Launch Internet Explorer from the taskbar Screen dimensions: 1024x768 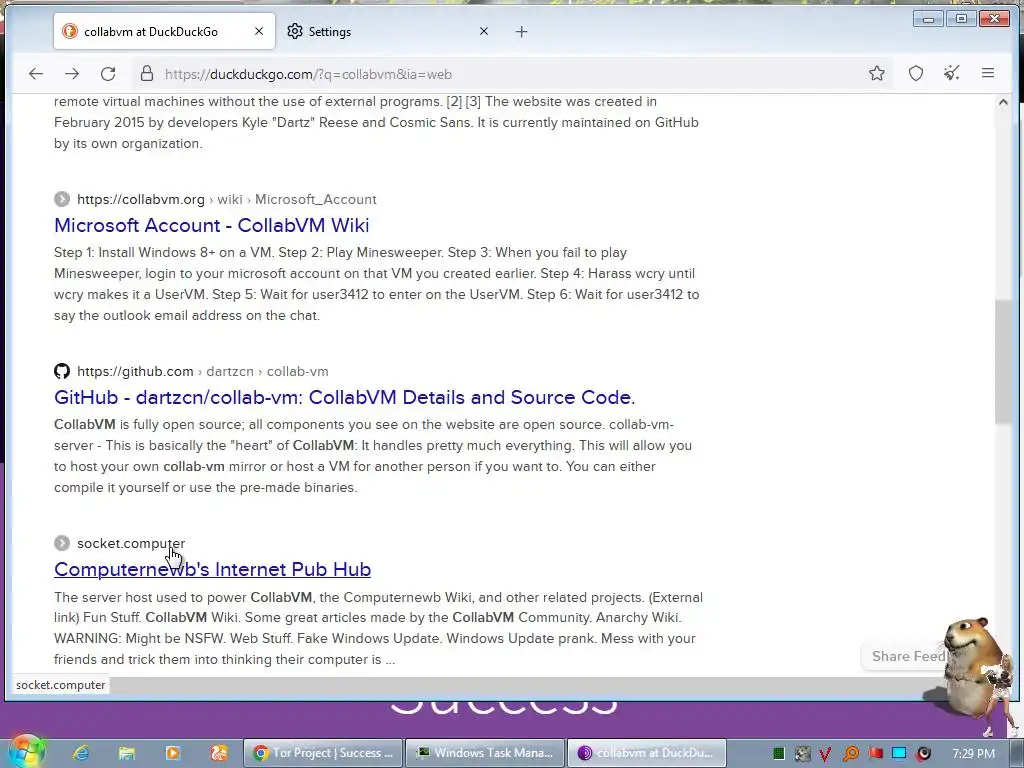coord(81,753)
